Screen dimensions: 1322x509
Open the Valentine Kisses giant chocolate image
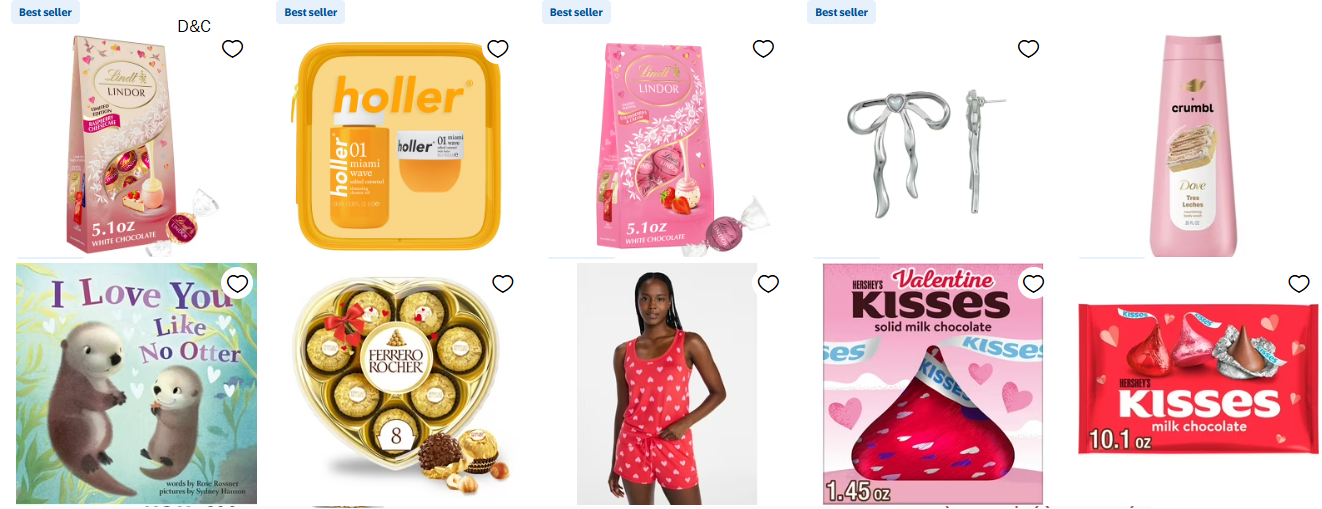pos(933,383)
